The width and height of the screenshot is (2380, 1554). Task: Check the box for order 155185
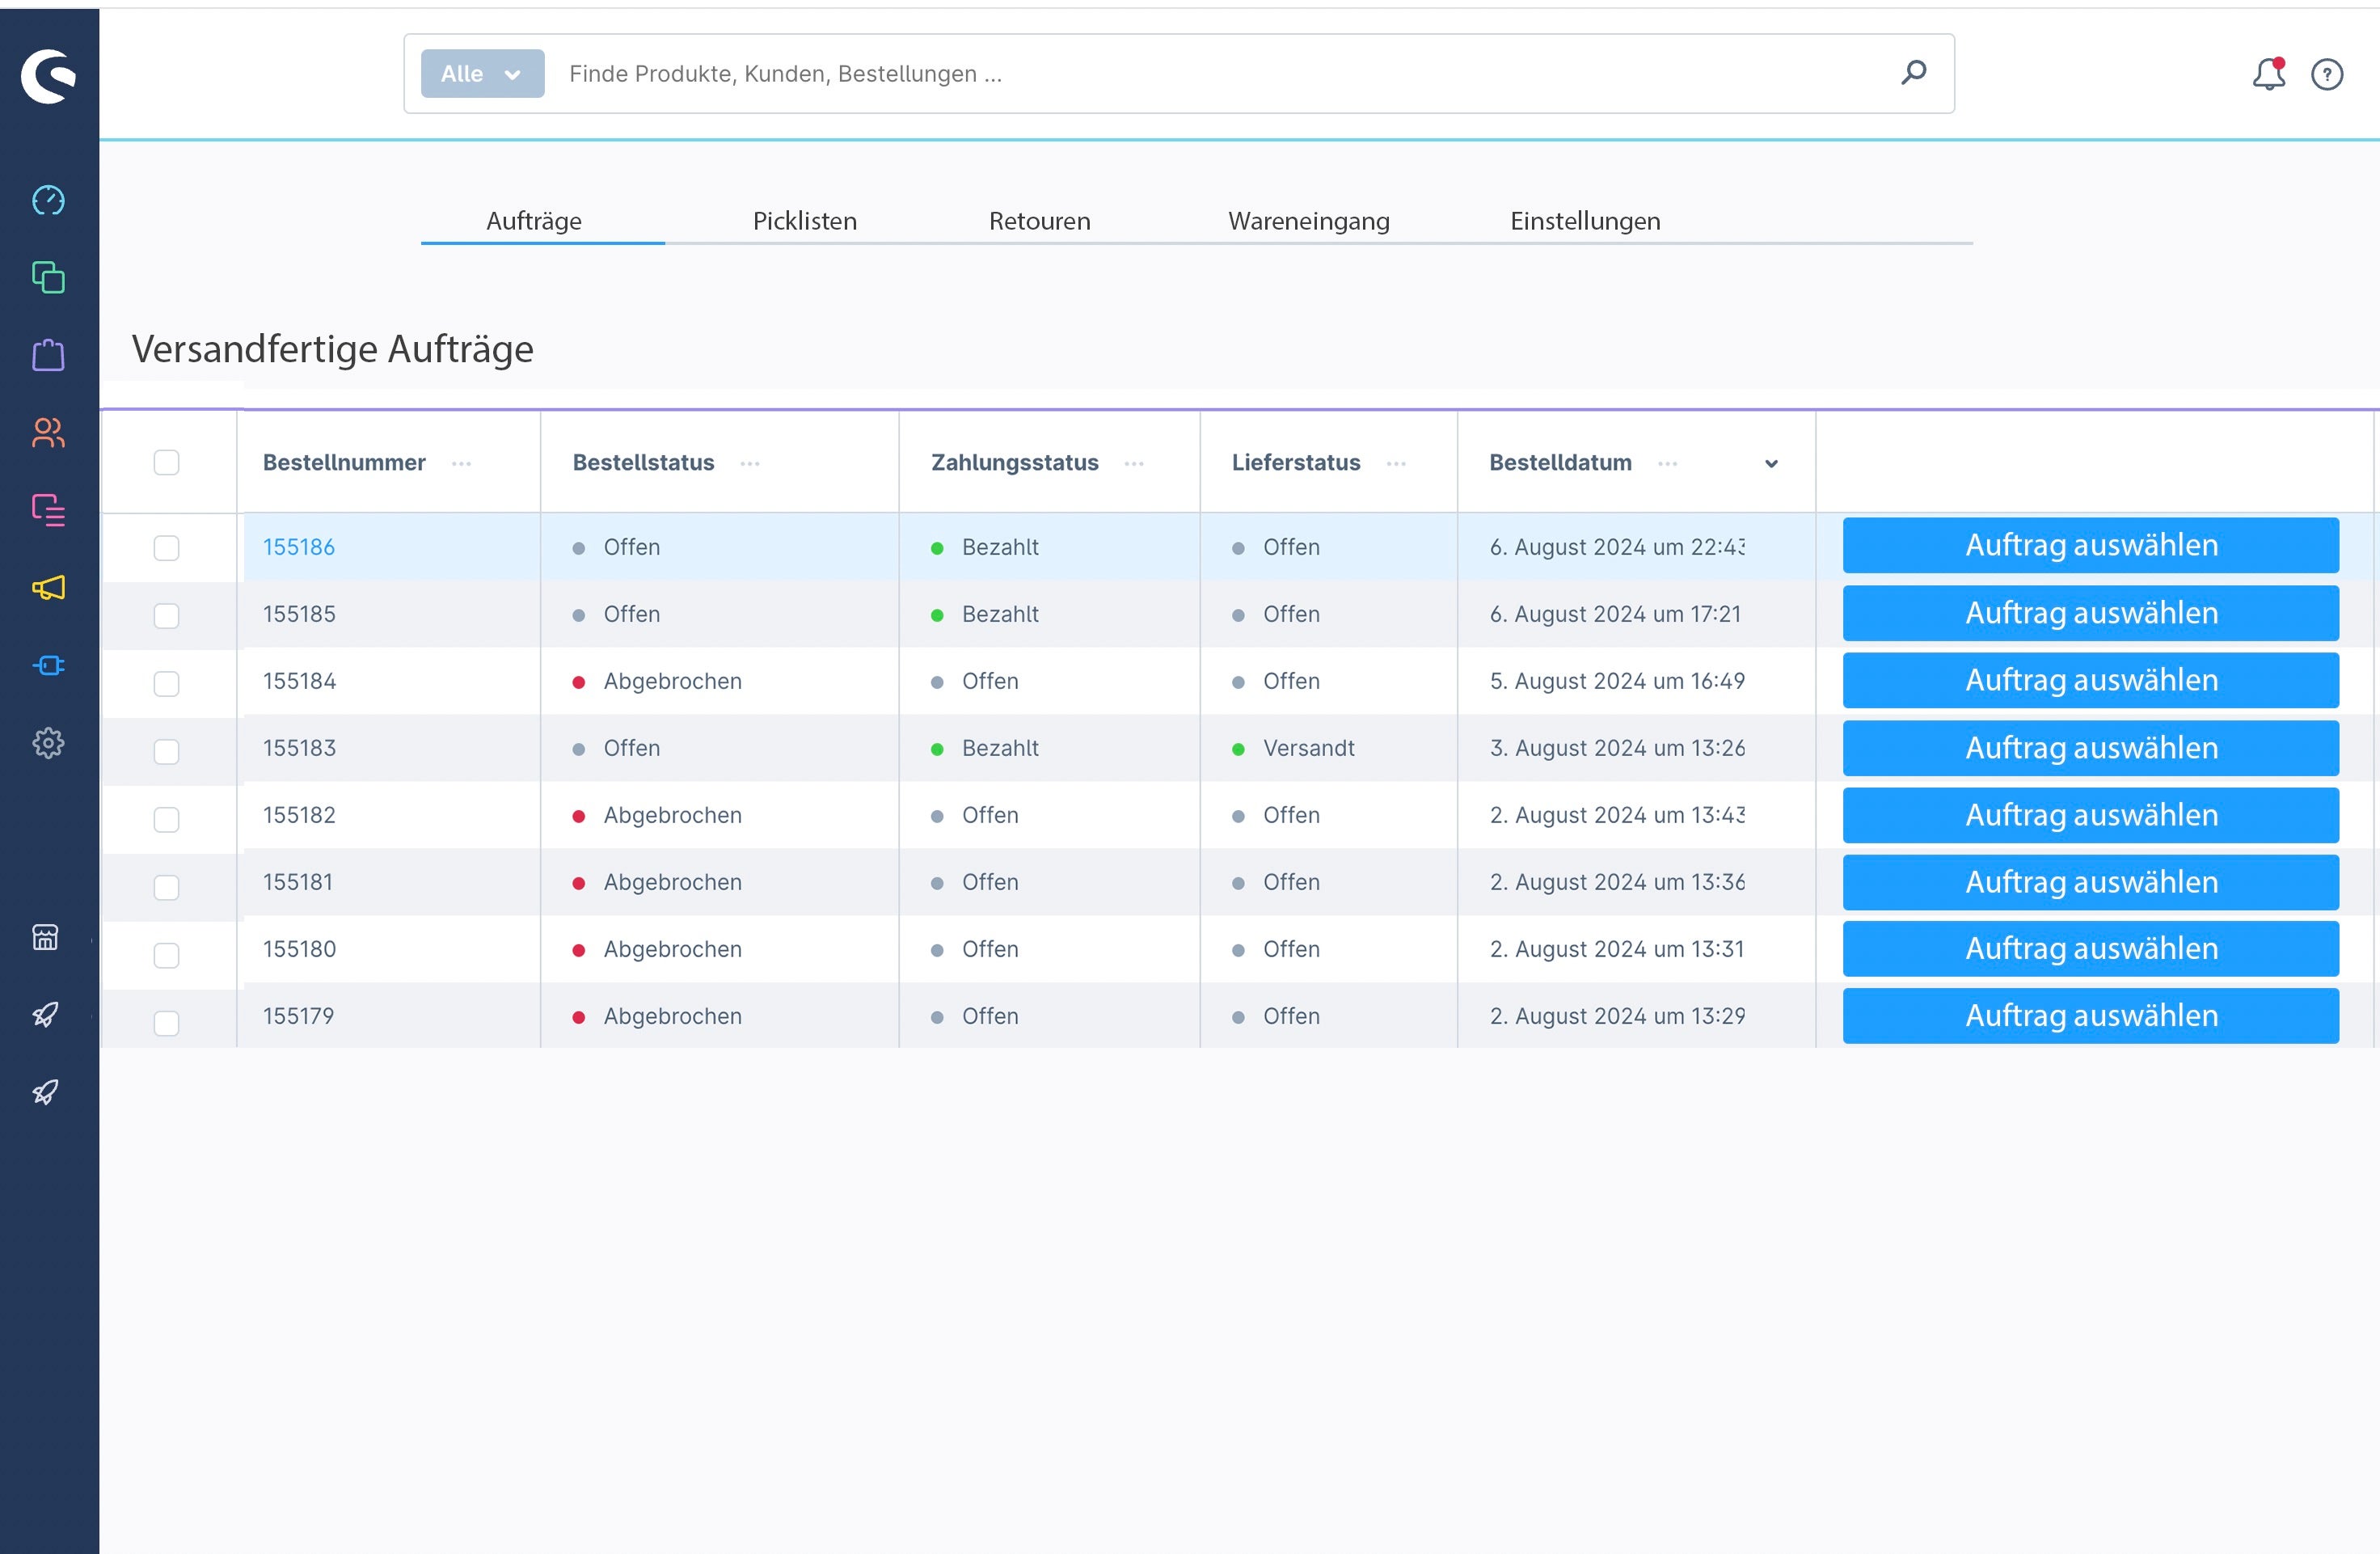tap(167, 616)
